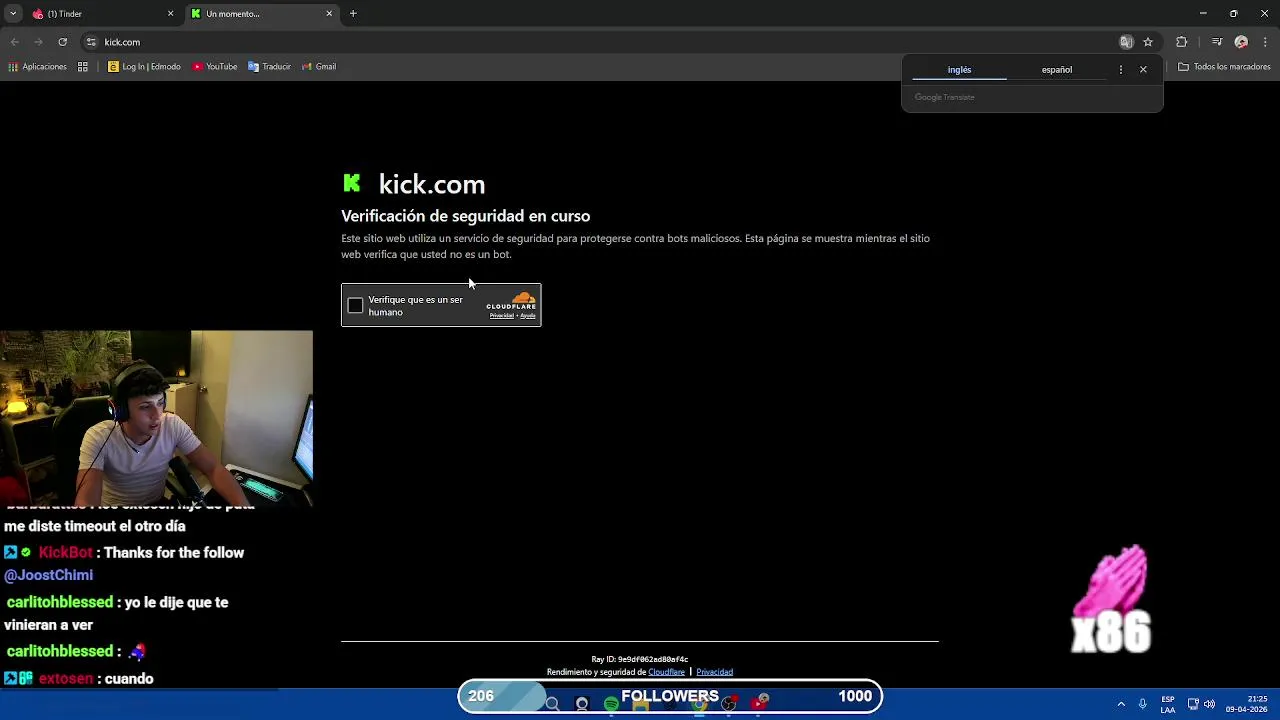Click the green Kick logo icon
1280x720 pixels.
point(352,183)
